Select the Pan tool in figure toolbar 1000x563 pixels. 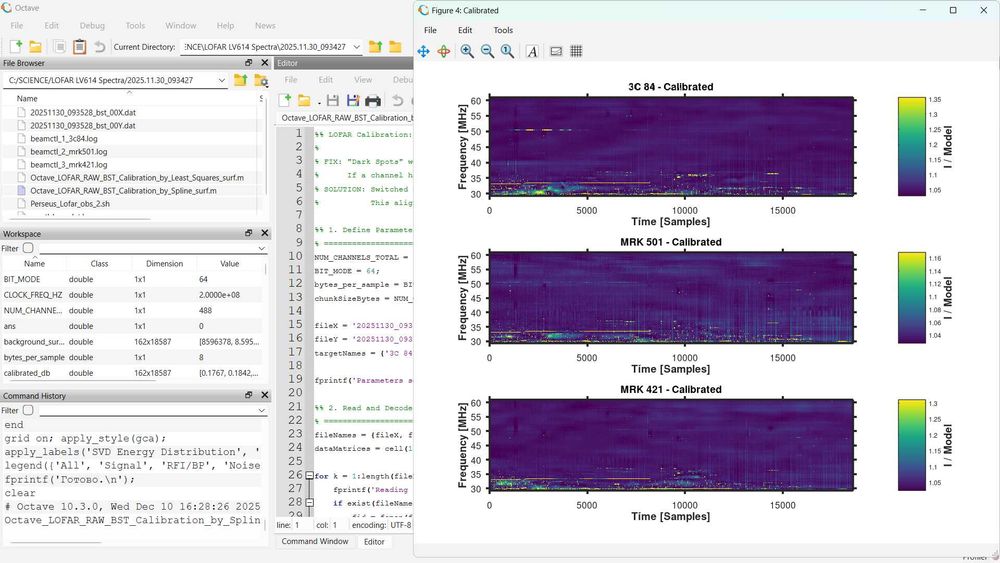(424, 51)
